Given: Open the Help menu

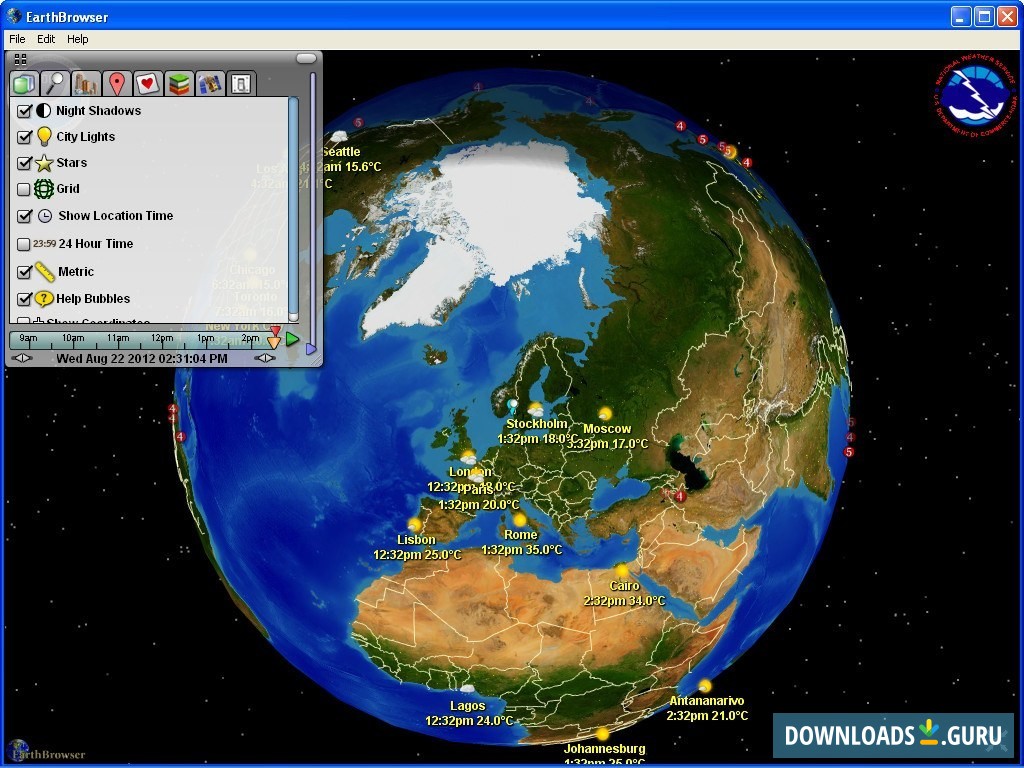Looking at the screenshot, I should tap(77, 39).
